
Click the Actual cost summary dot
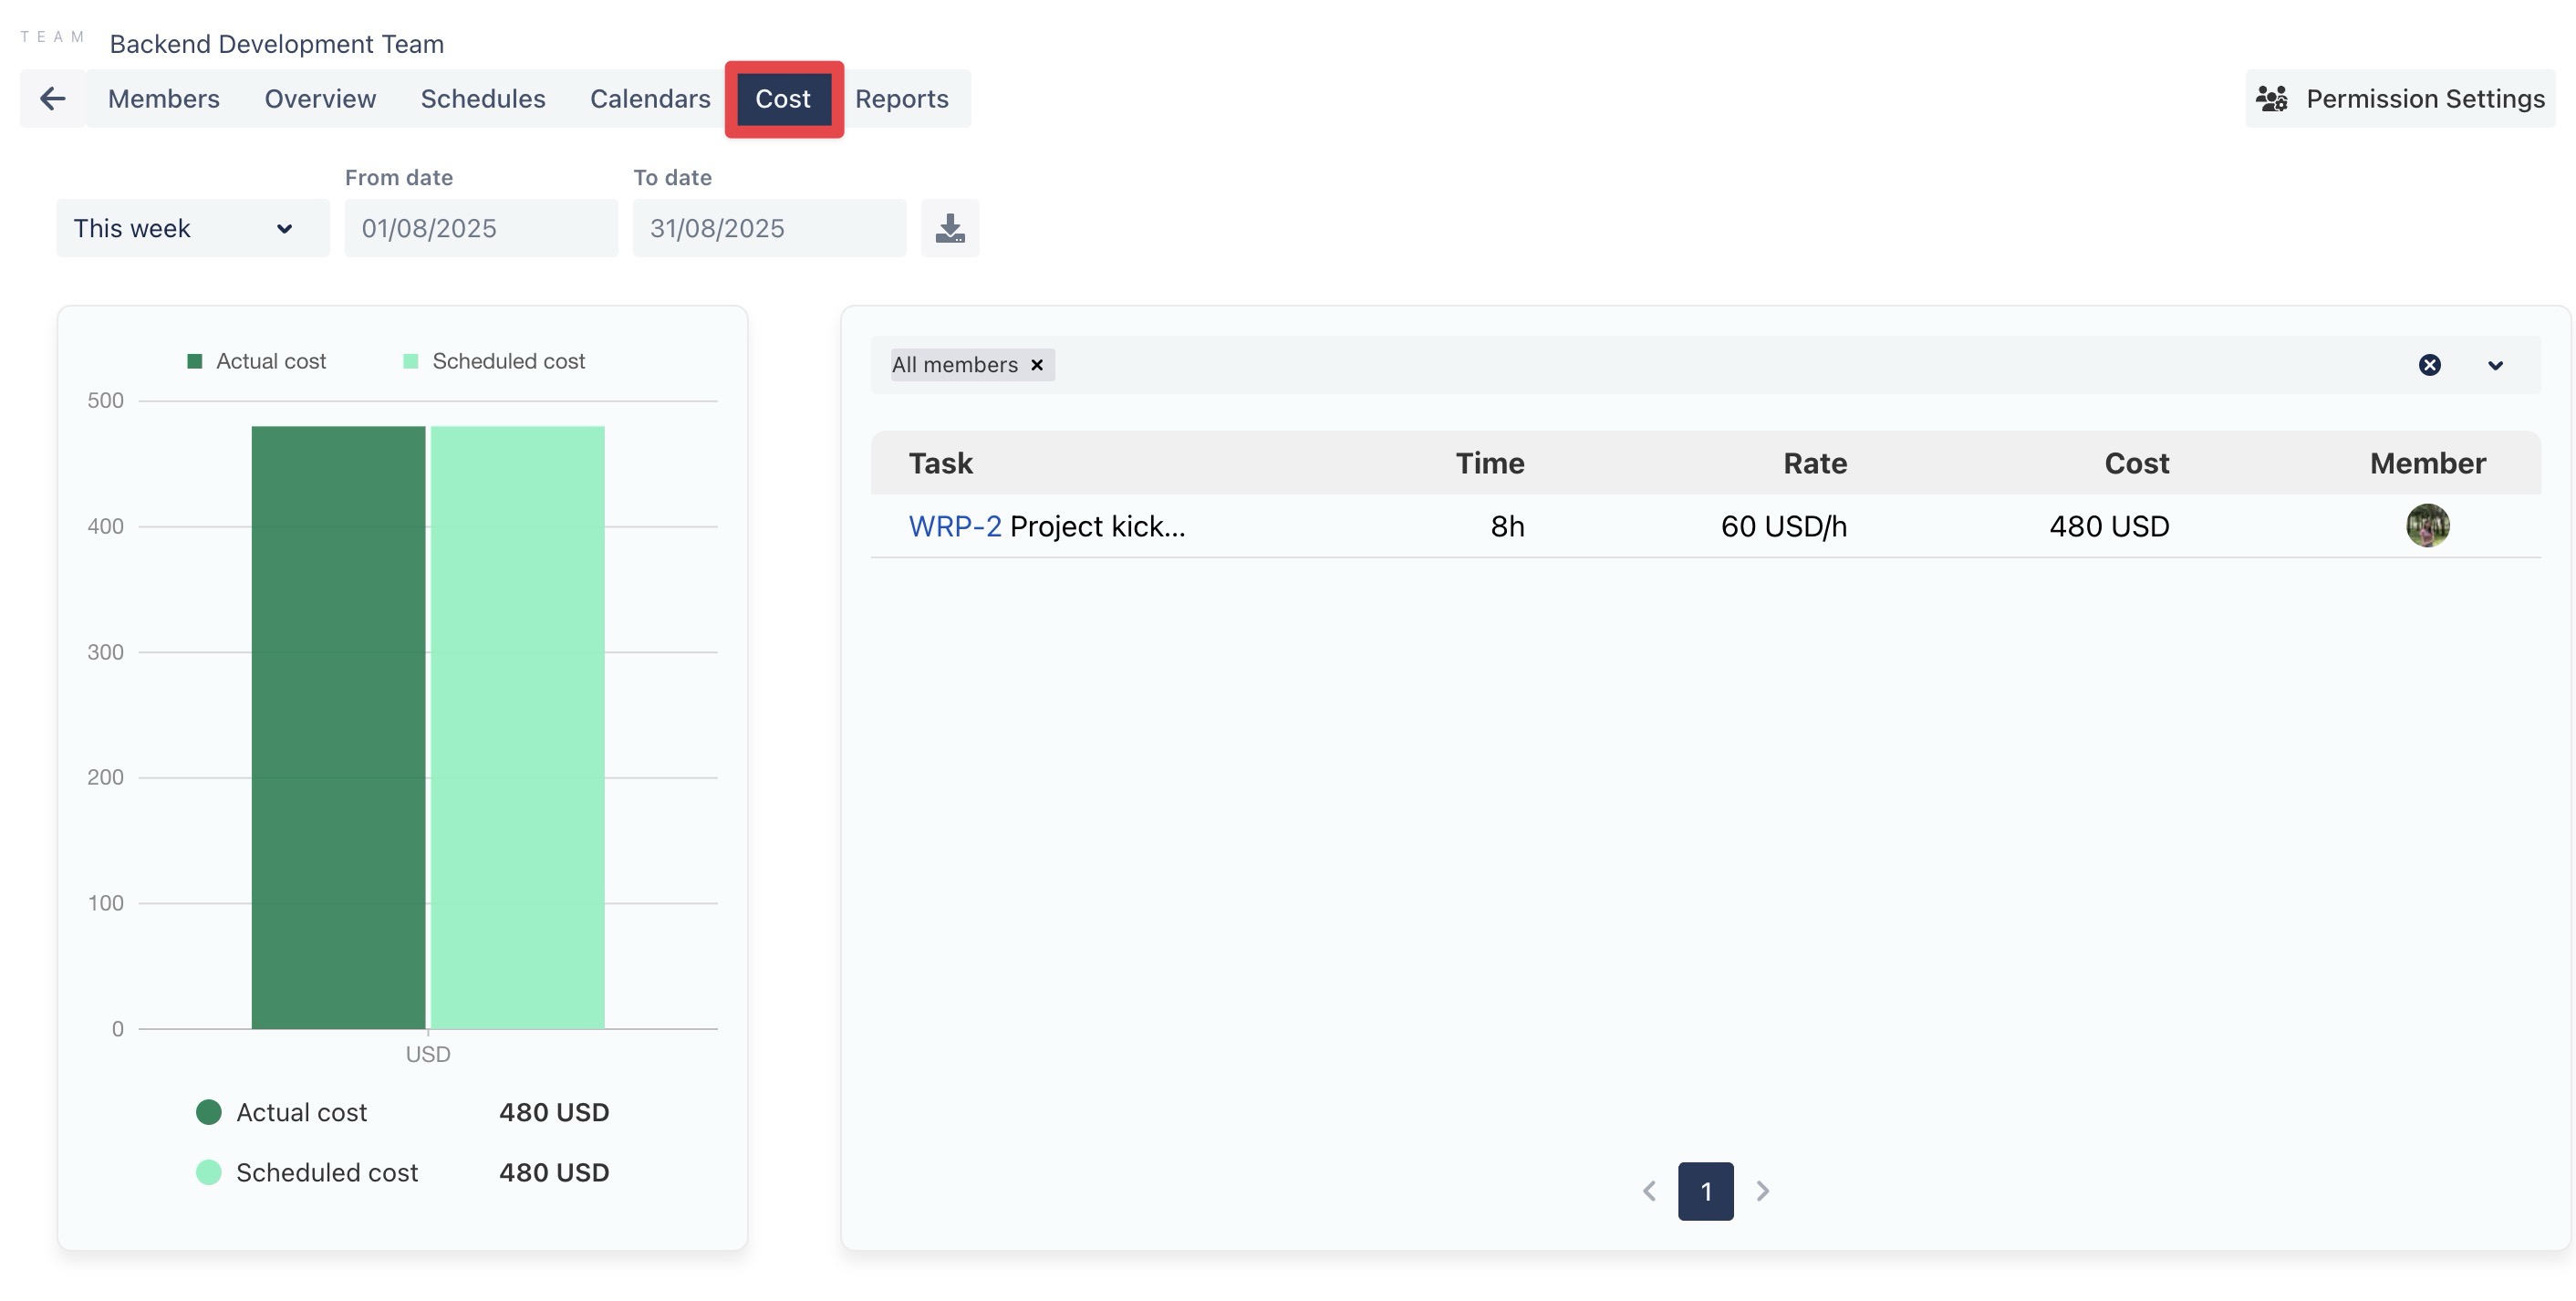tap(208, 1112)
